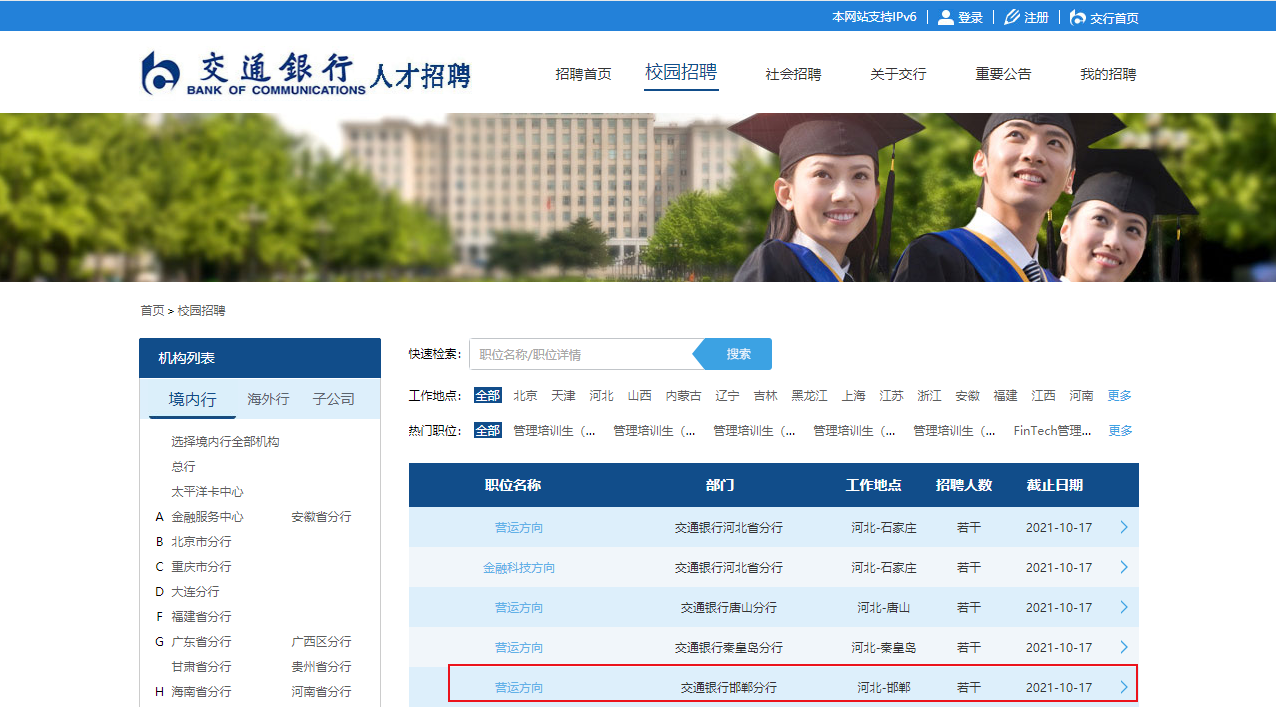Image resolution: width=1276 pixels, height=707 pixels.
Task: Open 我的招聘 navigation item
Action: [1108, 74]
